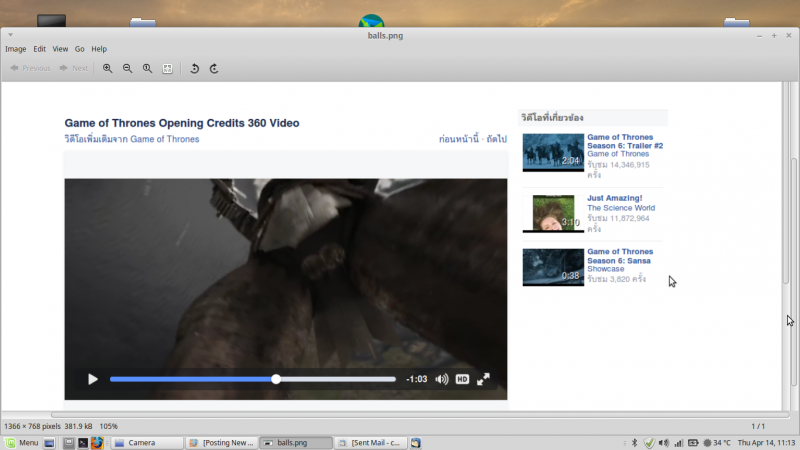Click the system volume tray icon
Viewport: 800px width, 450px height.
[x=664, y=443]
